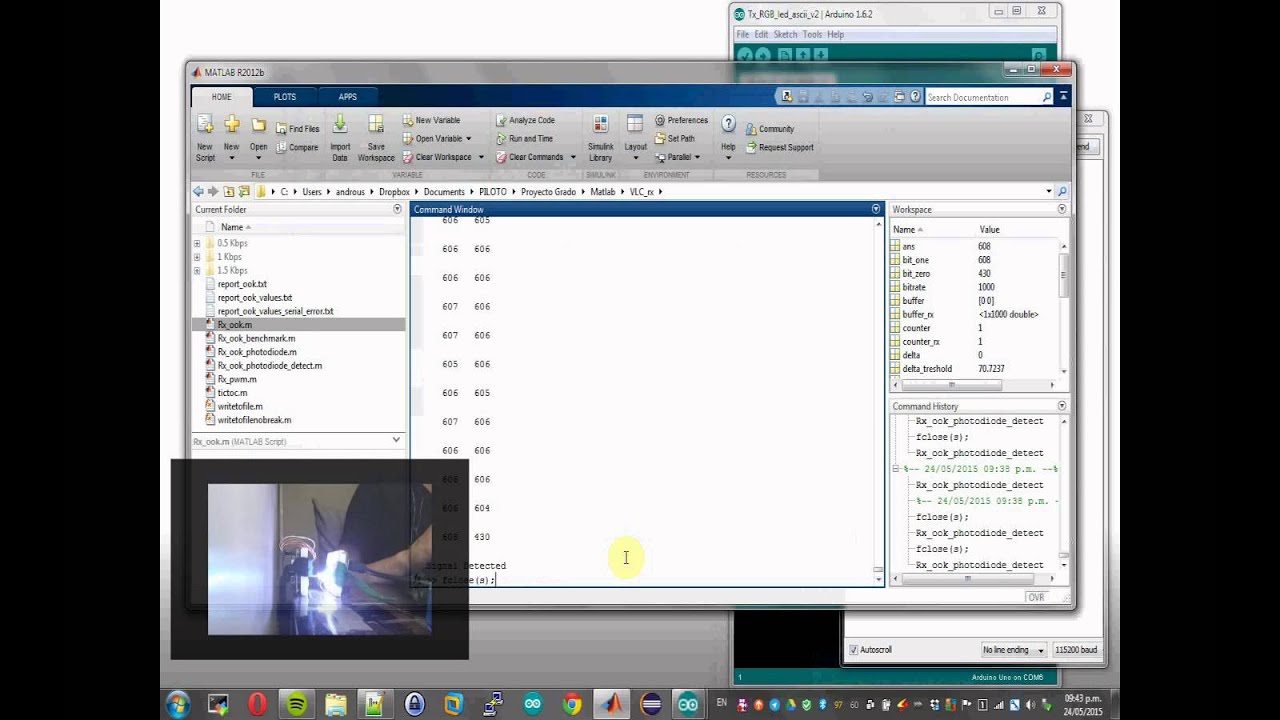Image resolution: width=1280 pixels, height=720 pixels.
Task: Click the New Variable tool
Action: pyautogui.click(x=431, y=120)
